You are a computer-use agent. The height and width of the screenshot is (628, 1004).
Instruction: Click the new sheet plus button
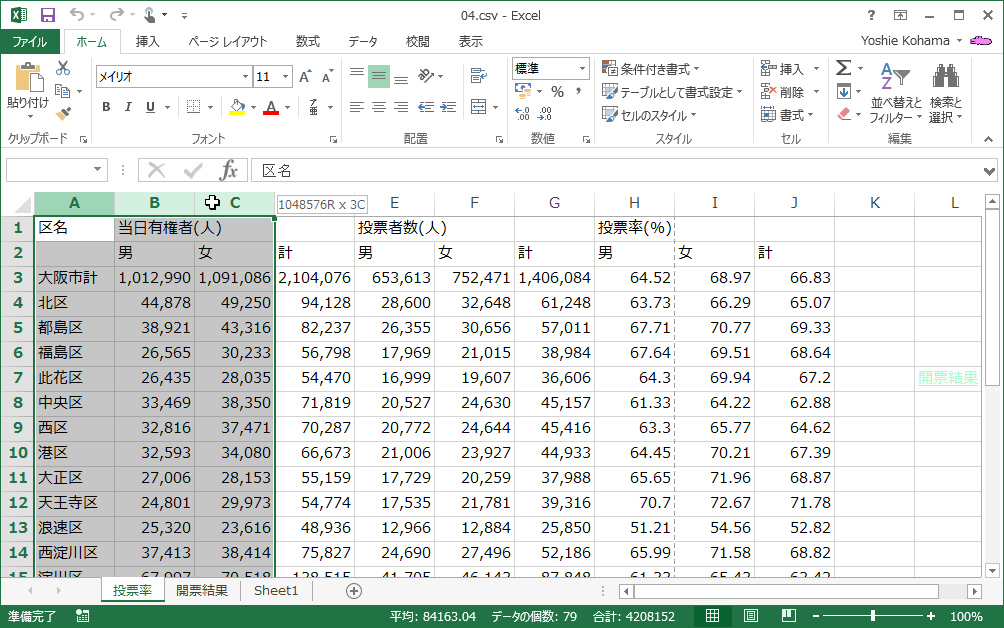[x=353, y=591]
